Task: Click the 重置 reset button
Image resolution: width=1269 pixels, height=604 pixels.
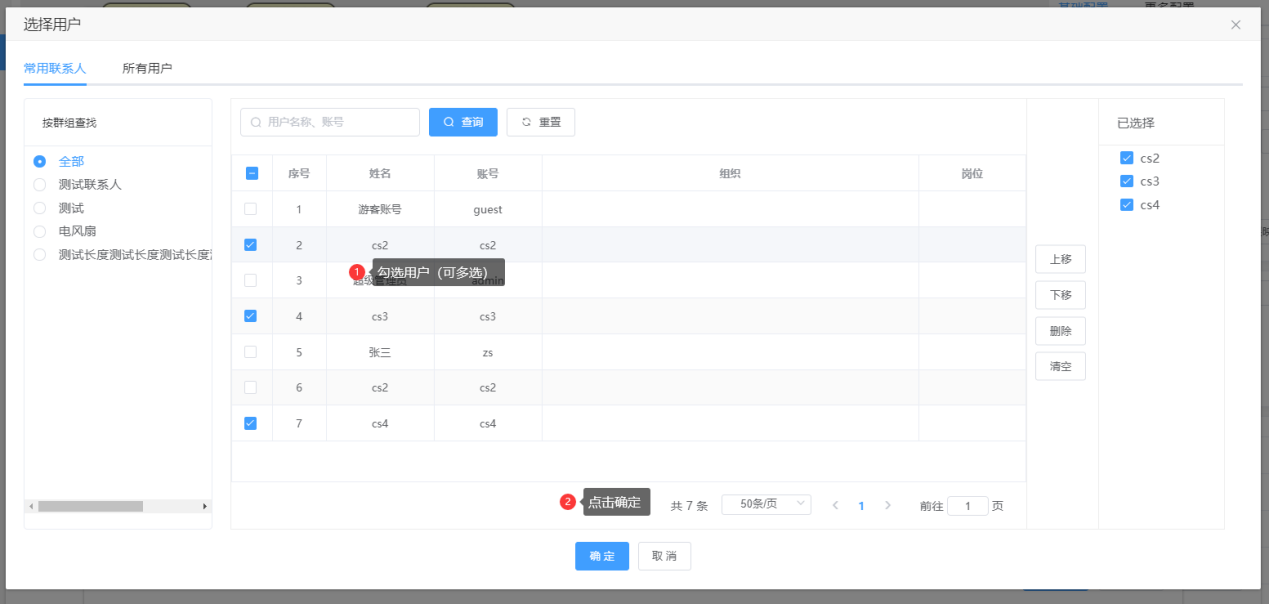Action: click(540, 122)
